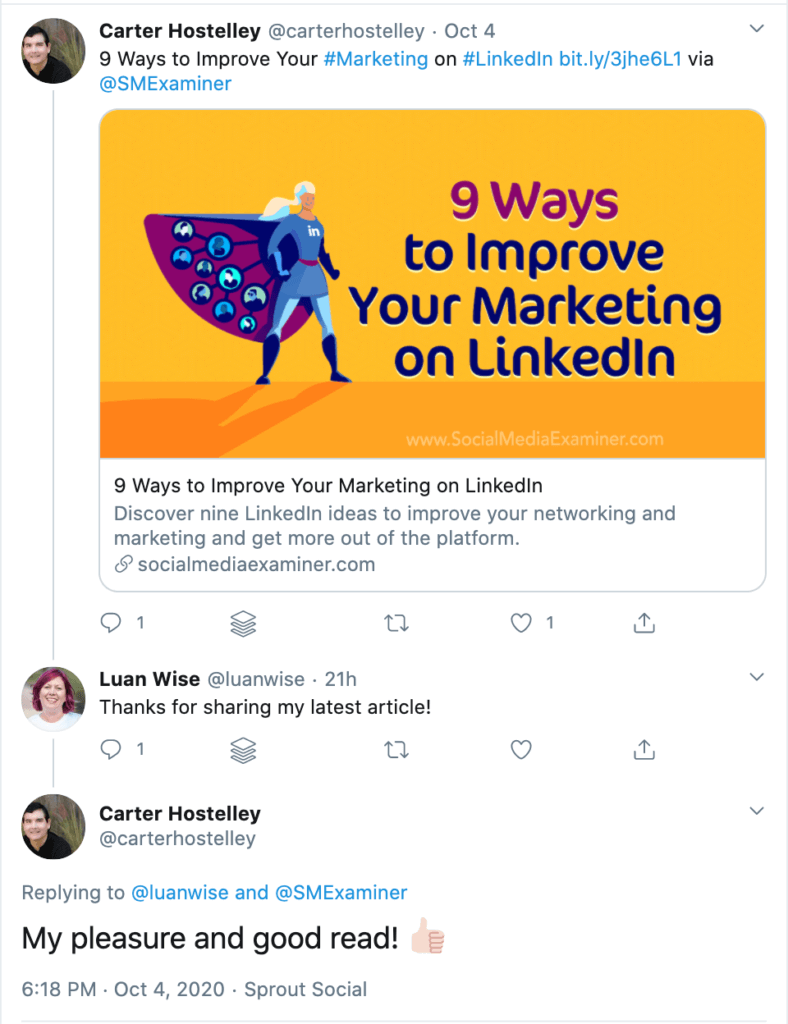Viewport: 788px width, 1024px height.
Task: Click the reply icon on Luan Wise's tweet
Action: 110,749
